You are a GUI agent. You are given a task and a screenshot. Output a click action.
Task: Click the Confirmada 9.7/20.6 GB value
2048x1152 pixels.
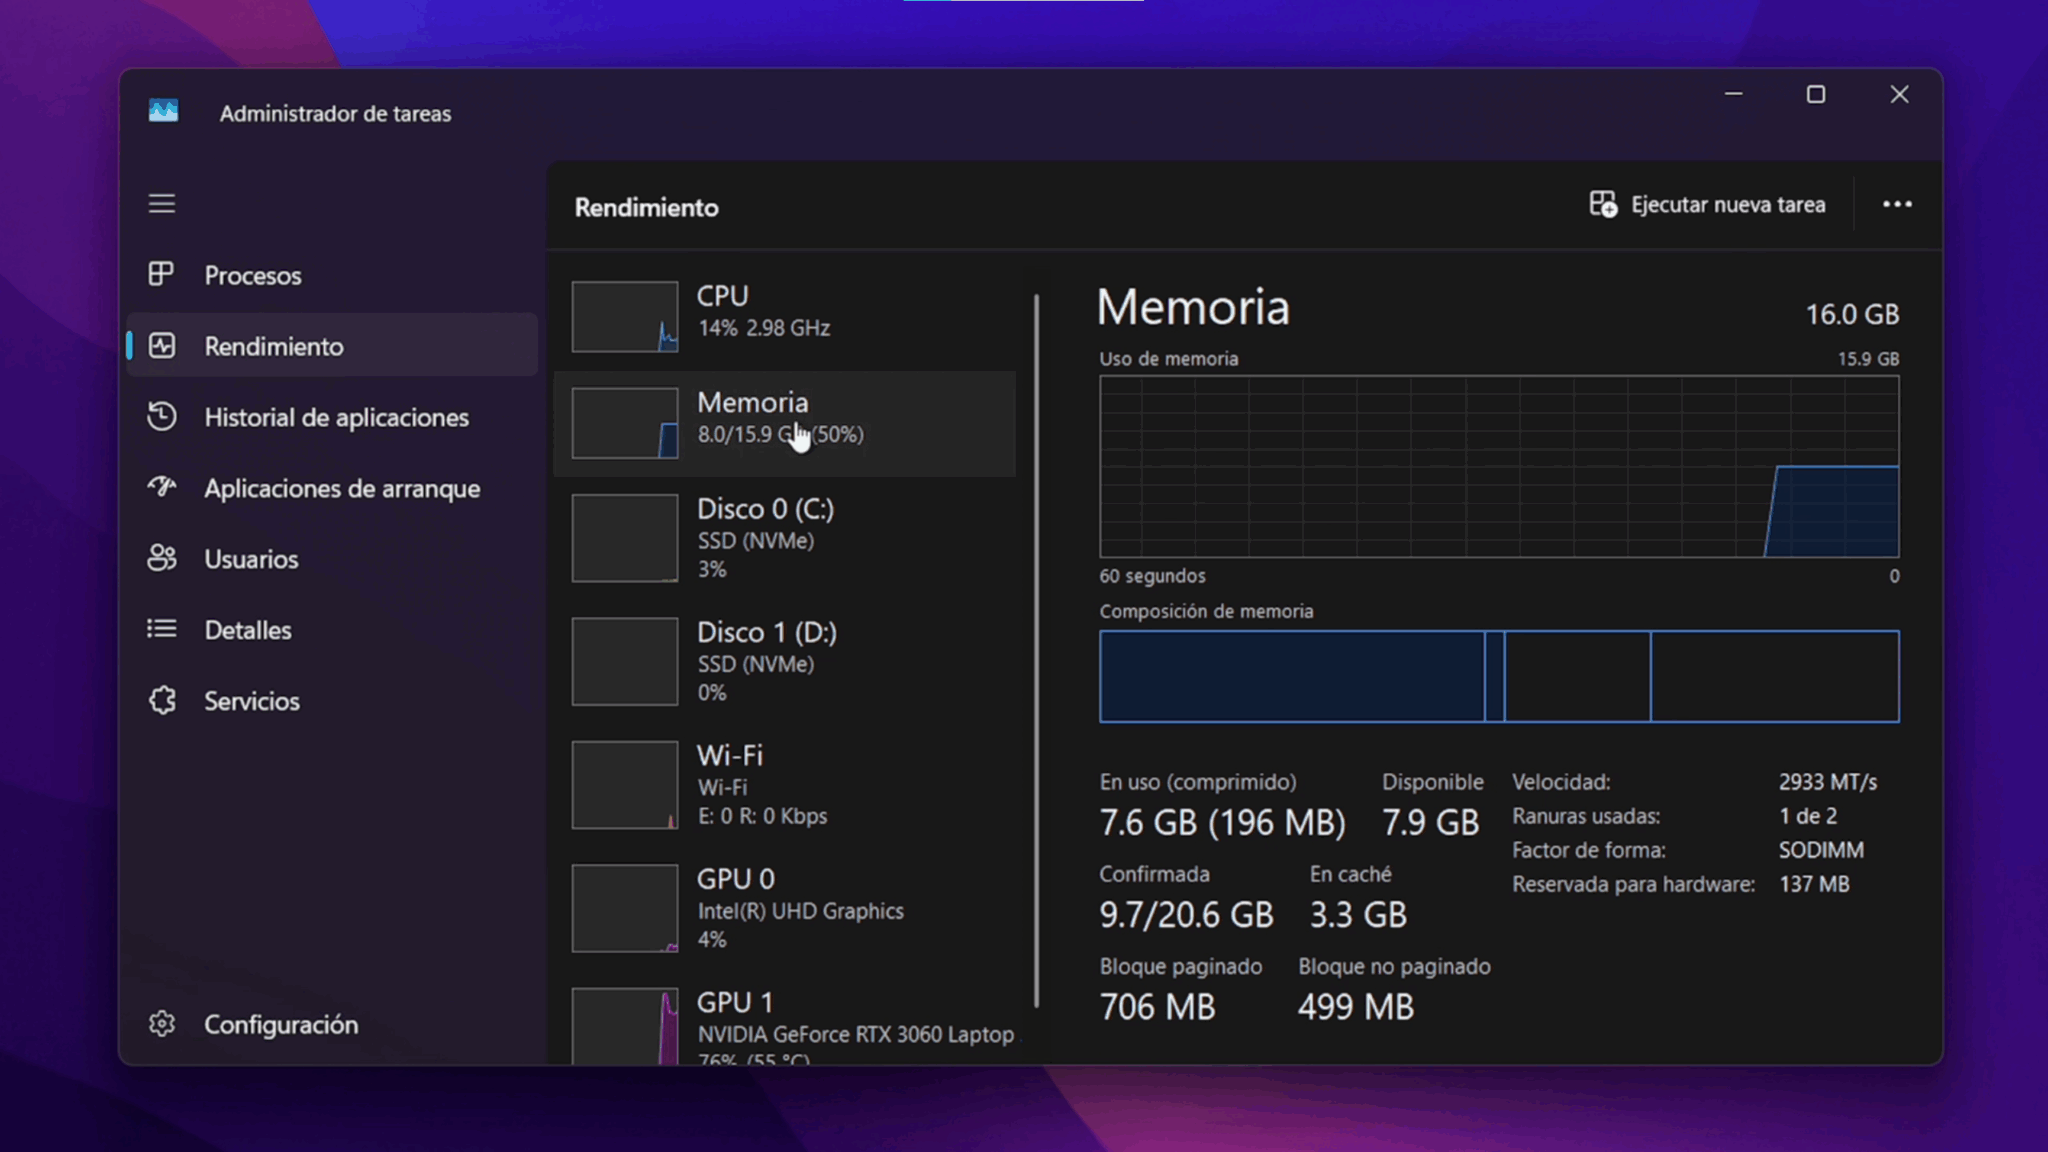tap(1186, 914)
